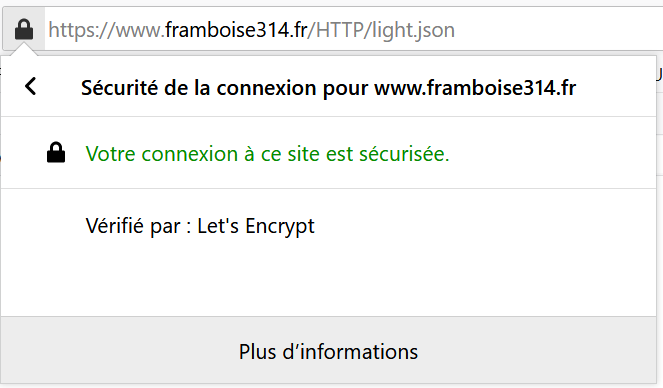Click the black padlock beside the secure message
Viewport: 663px width, 388px height.
56,153
